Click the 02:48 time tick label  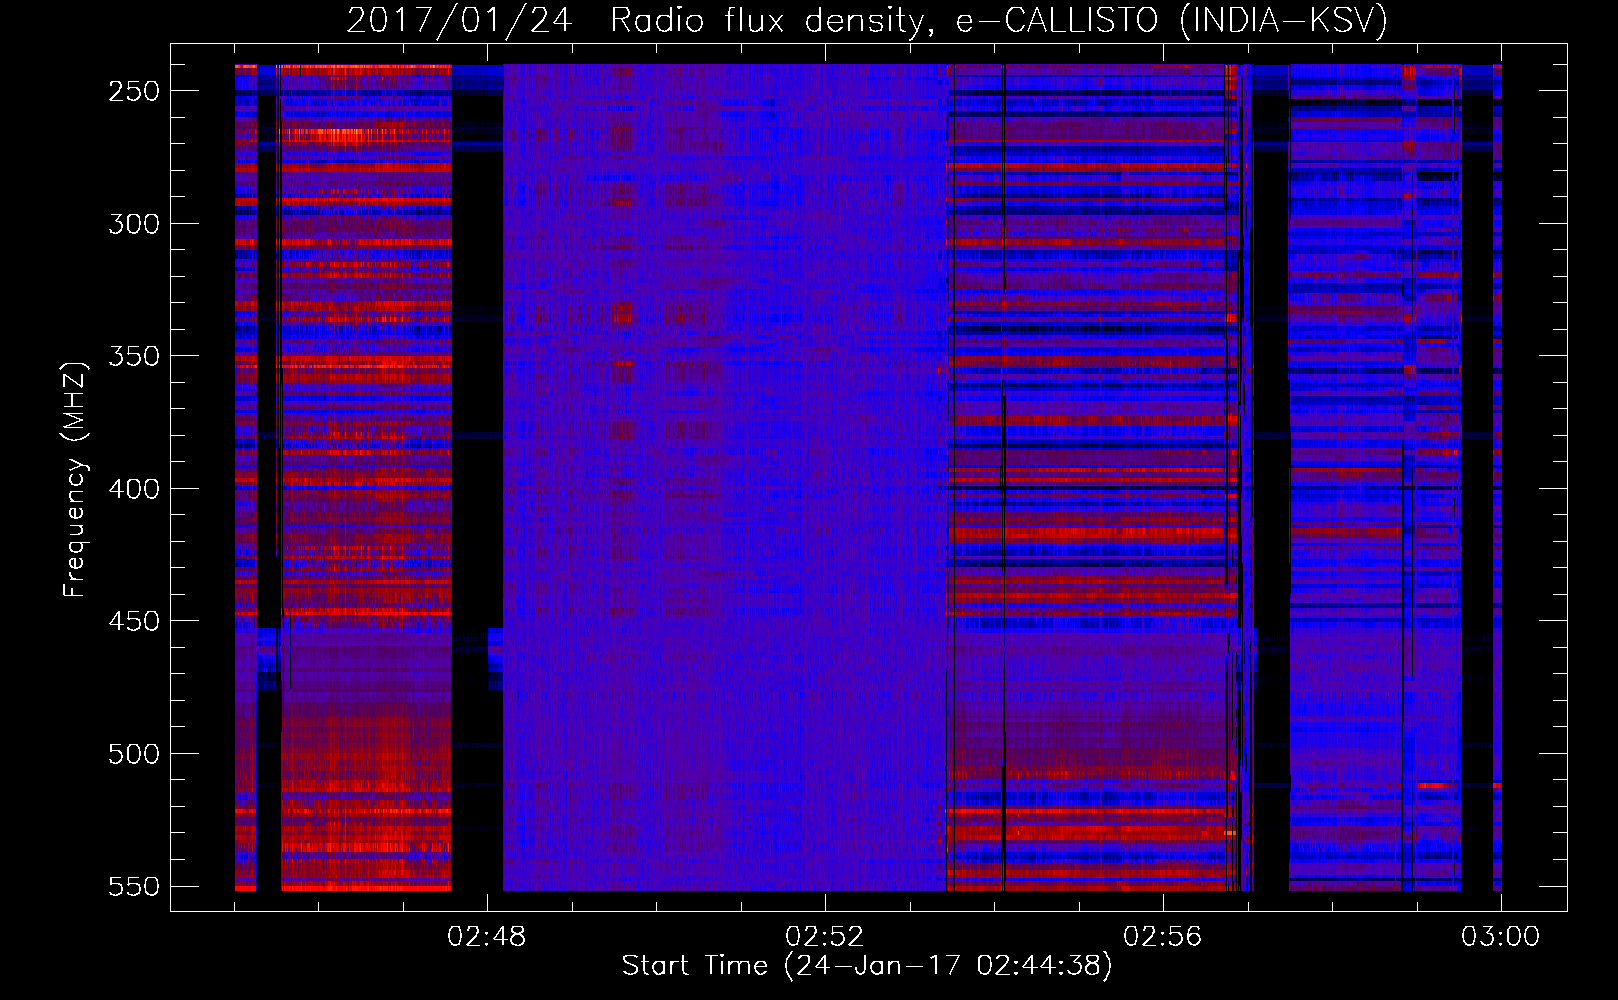coord(487,937)
